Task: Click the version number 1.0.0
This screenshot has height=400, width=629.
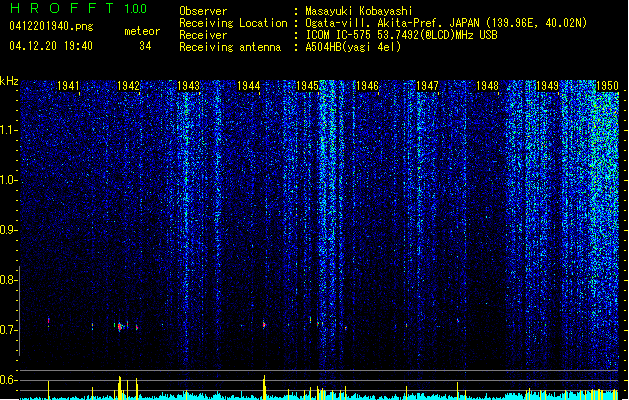Action: pyautogui.click(x=136, y=8)
